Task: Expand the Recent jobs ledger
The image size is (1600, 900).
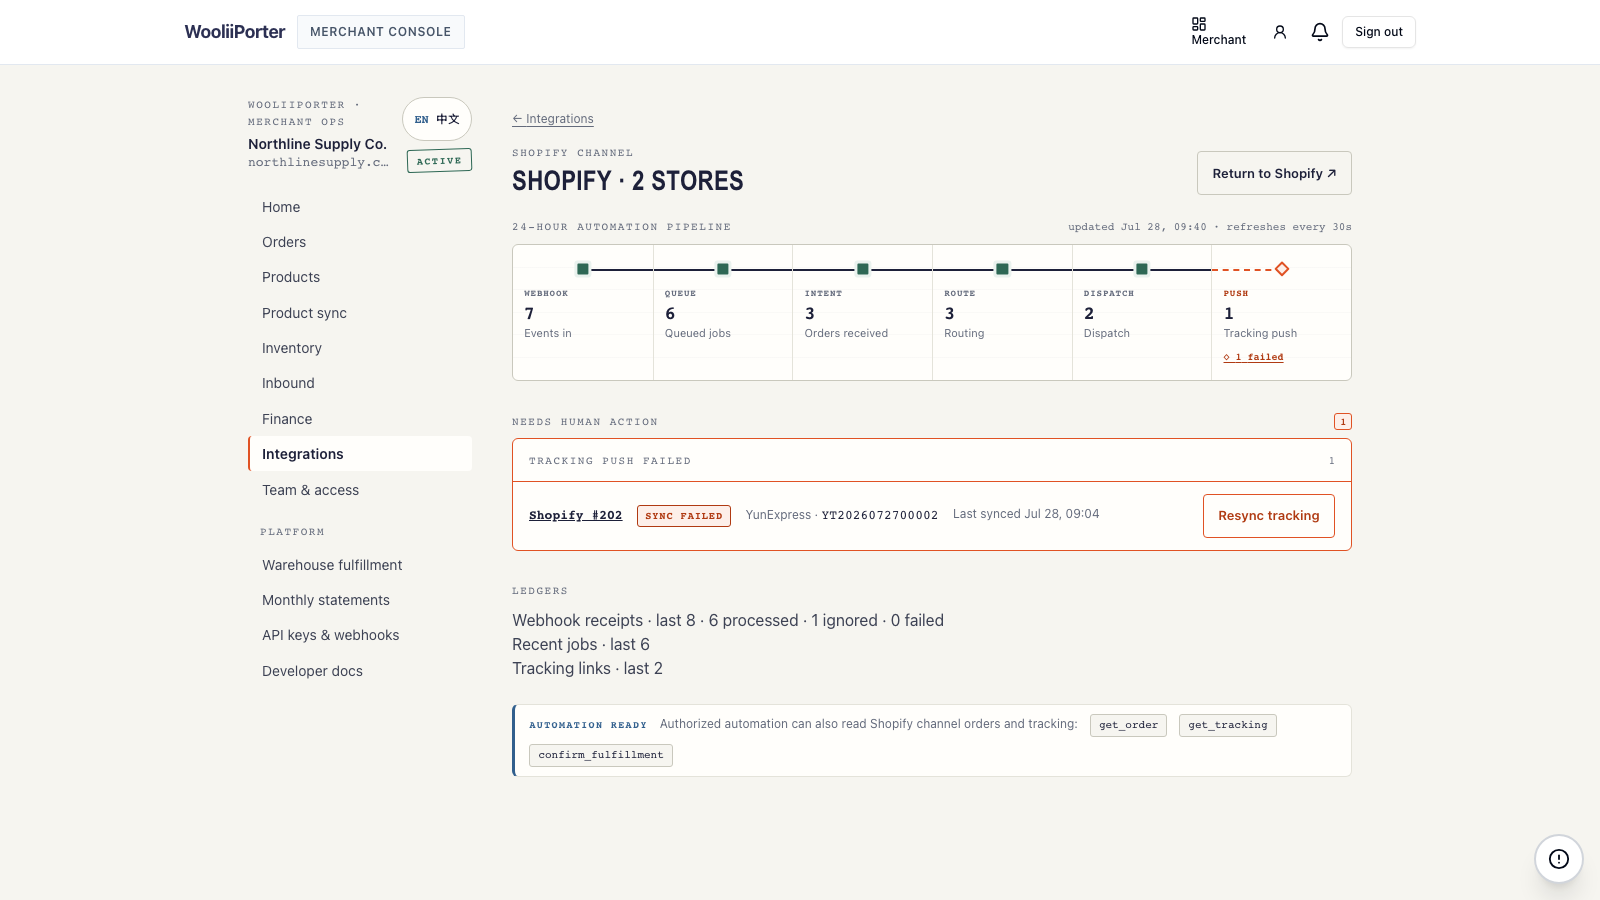Action: pos(581,644)
